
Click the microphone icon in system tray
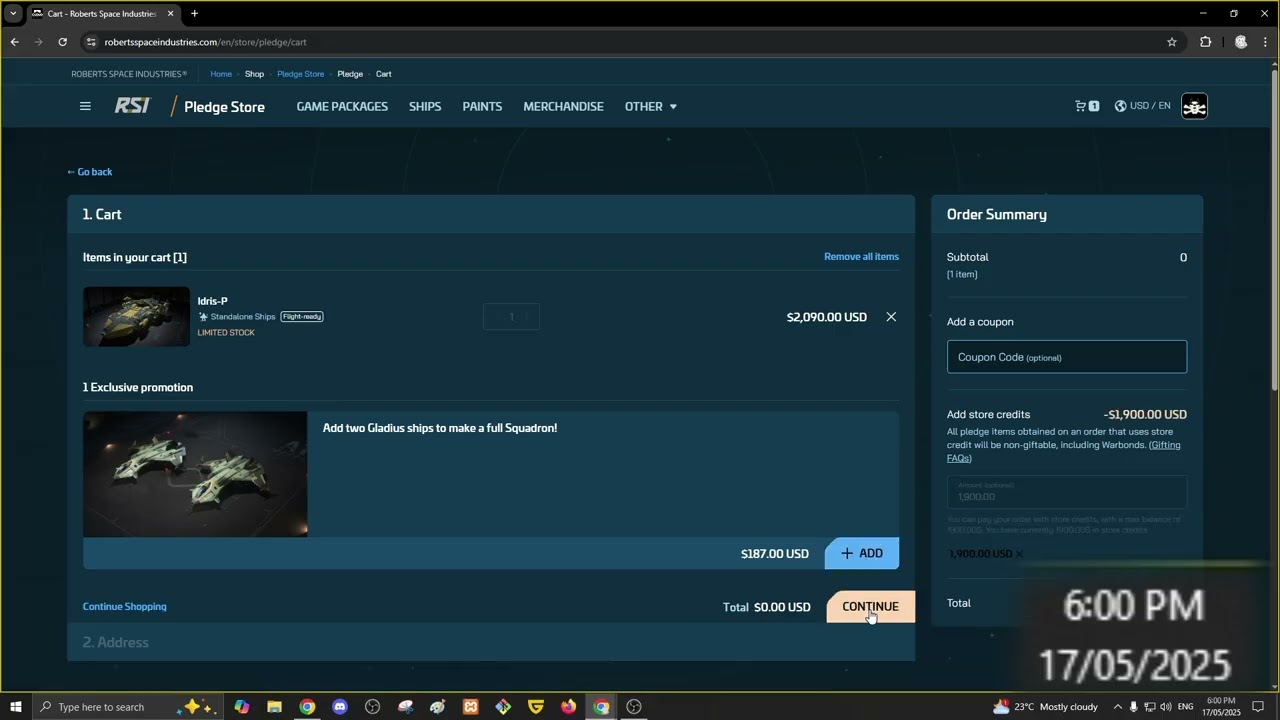[x=1133, y=707]
